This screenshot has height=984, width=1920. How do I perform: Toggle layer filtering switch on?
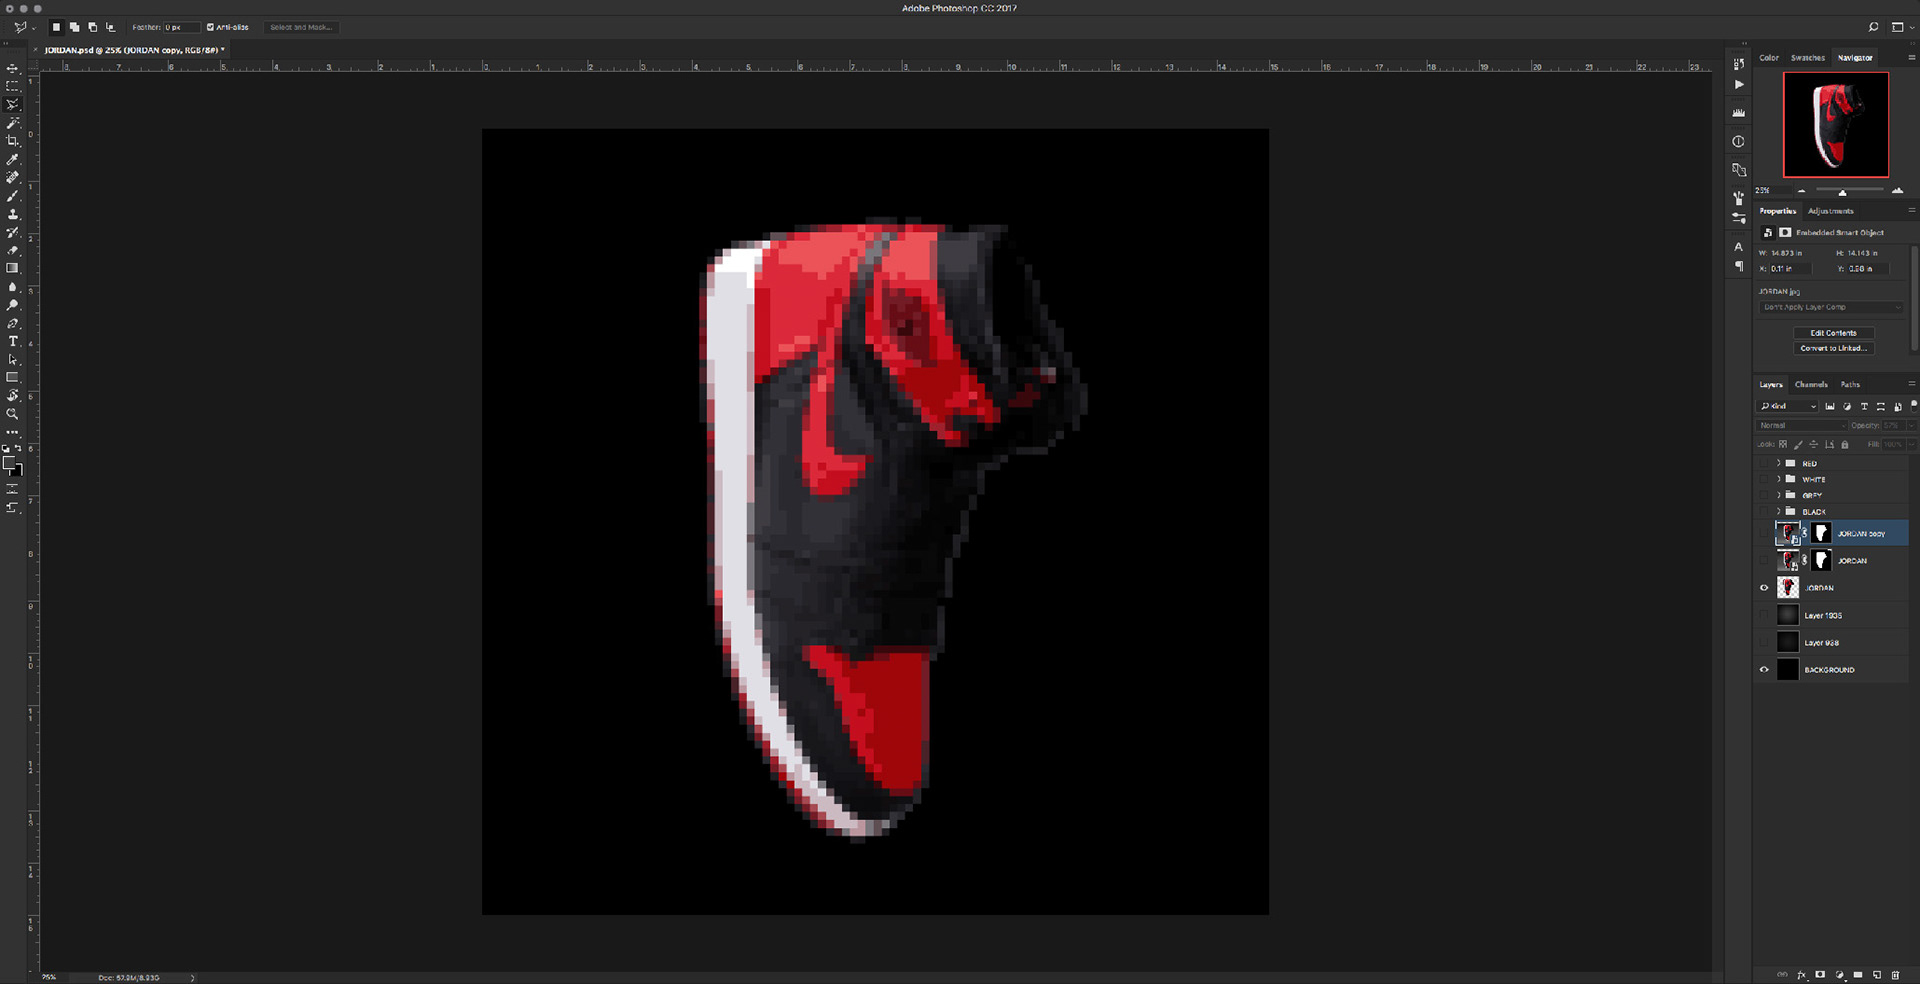point(1913,405)
